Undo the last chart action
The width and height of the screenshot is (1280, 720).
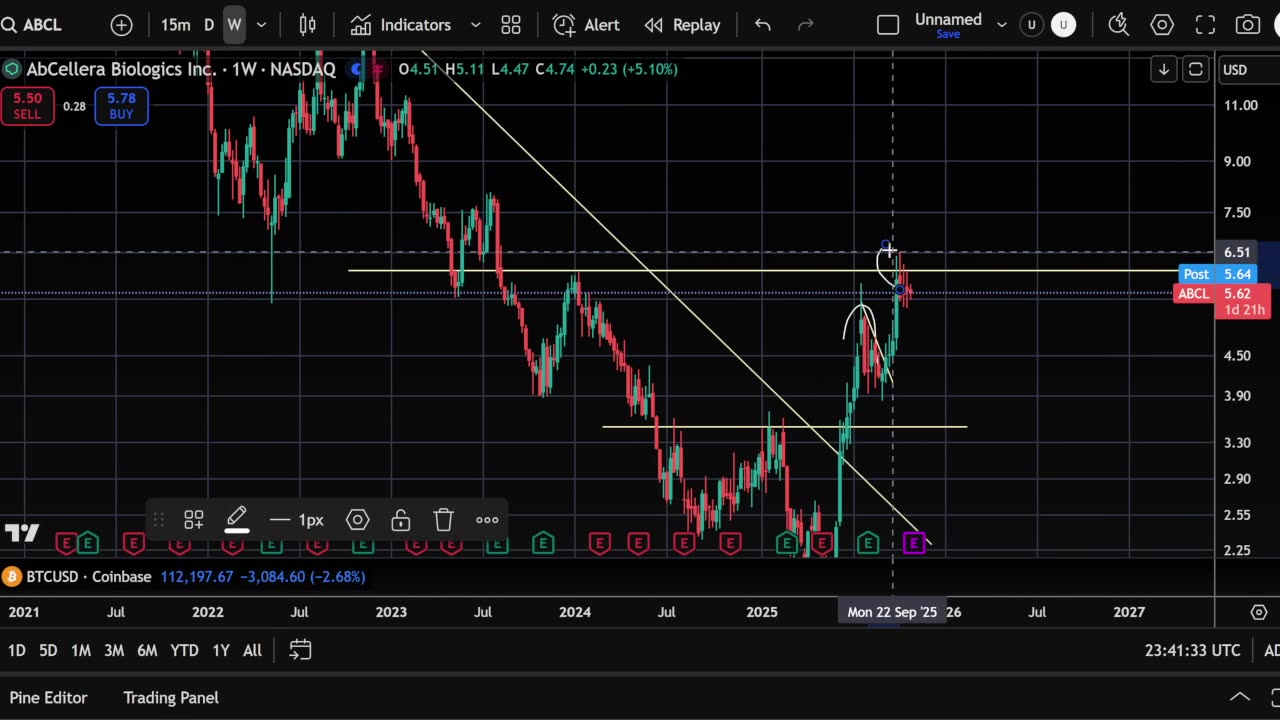coord(763,25)
